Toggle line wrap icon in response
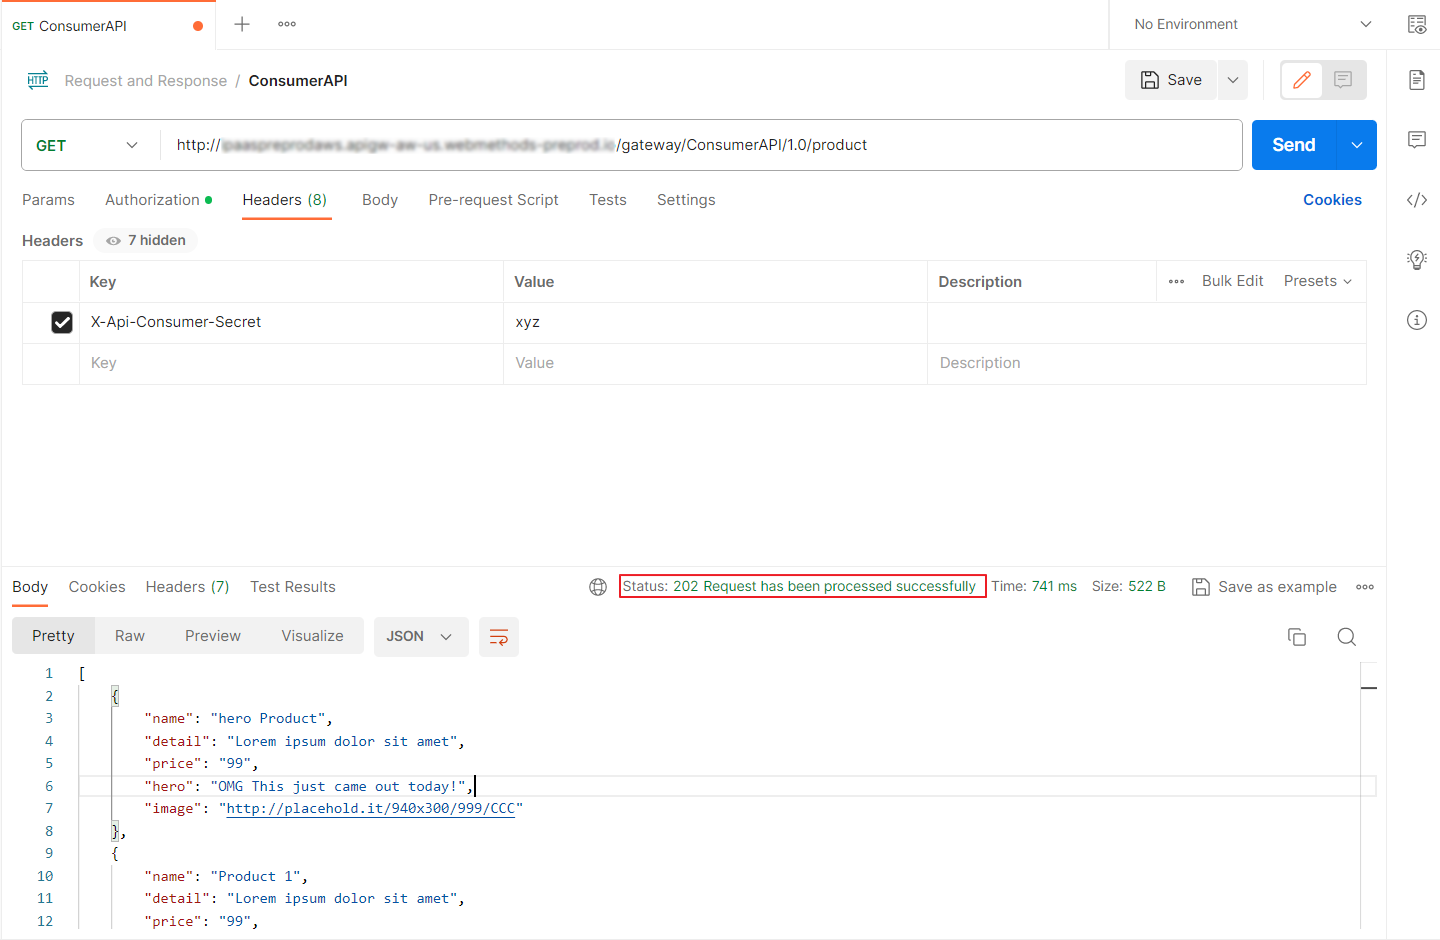This screenshot has height=940, width=1440. coord(499,637)
